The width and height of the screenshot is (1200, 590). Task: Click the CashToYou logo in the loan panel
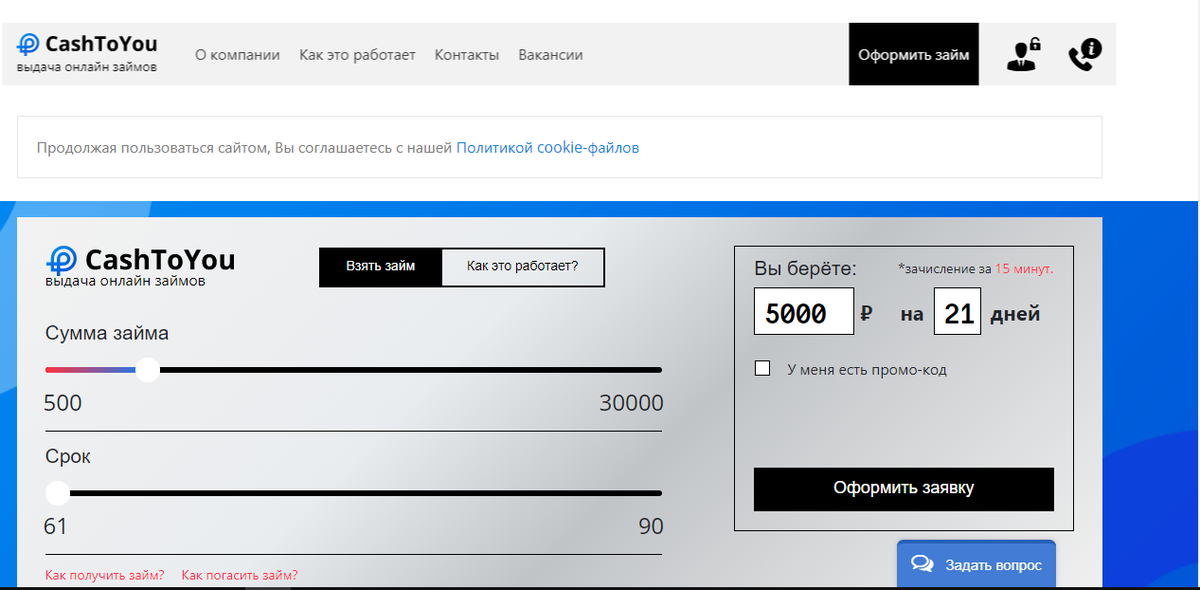(x=140, y=266)
